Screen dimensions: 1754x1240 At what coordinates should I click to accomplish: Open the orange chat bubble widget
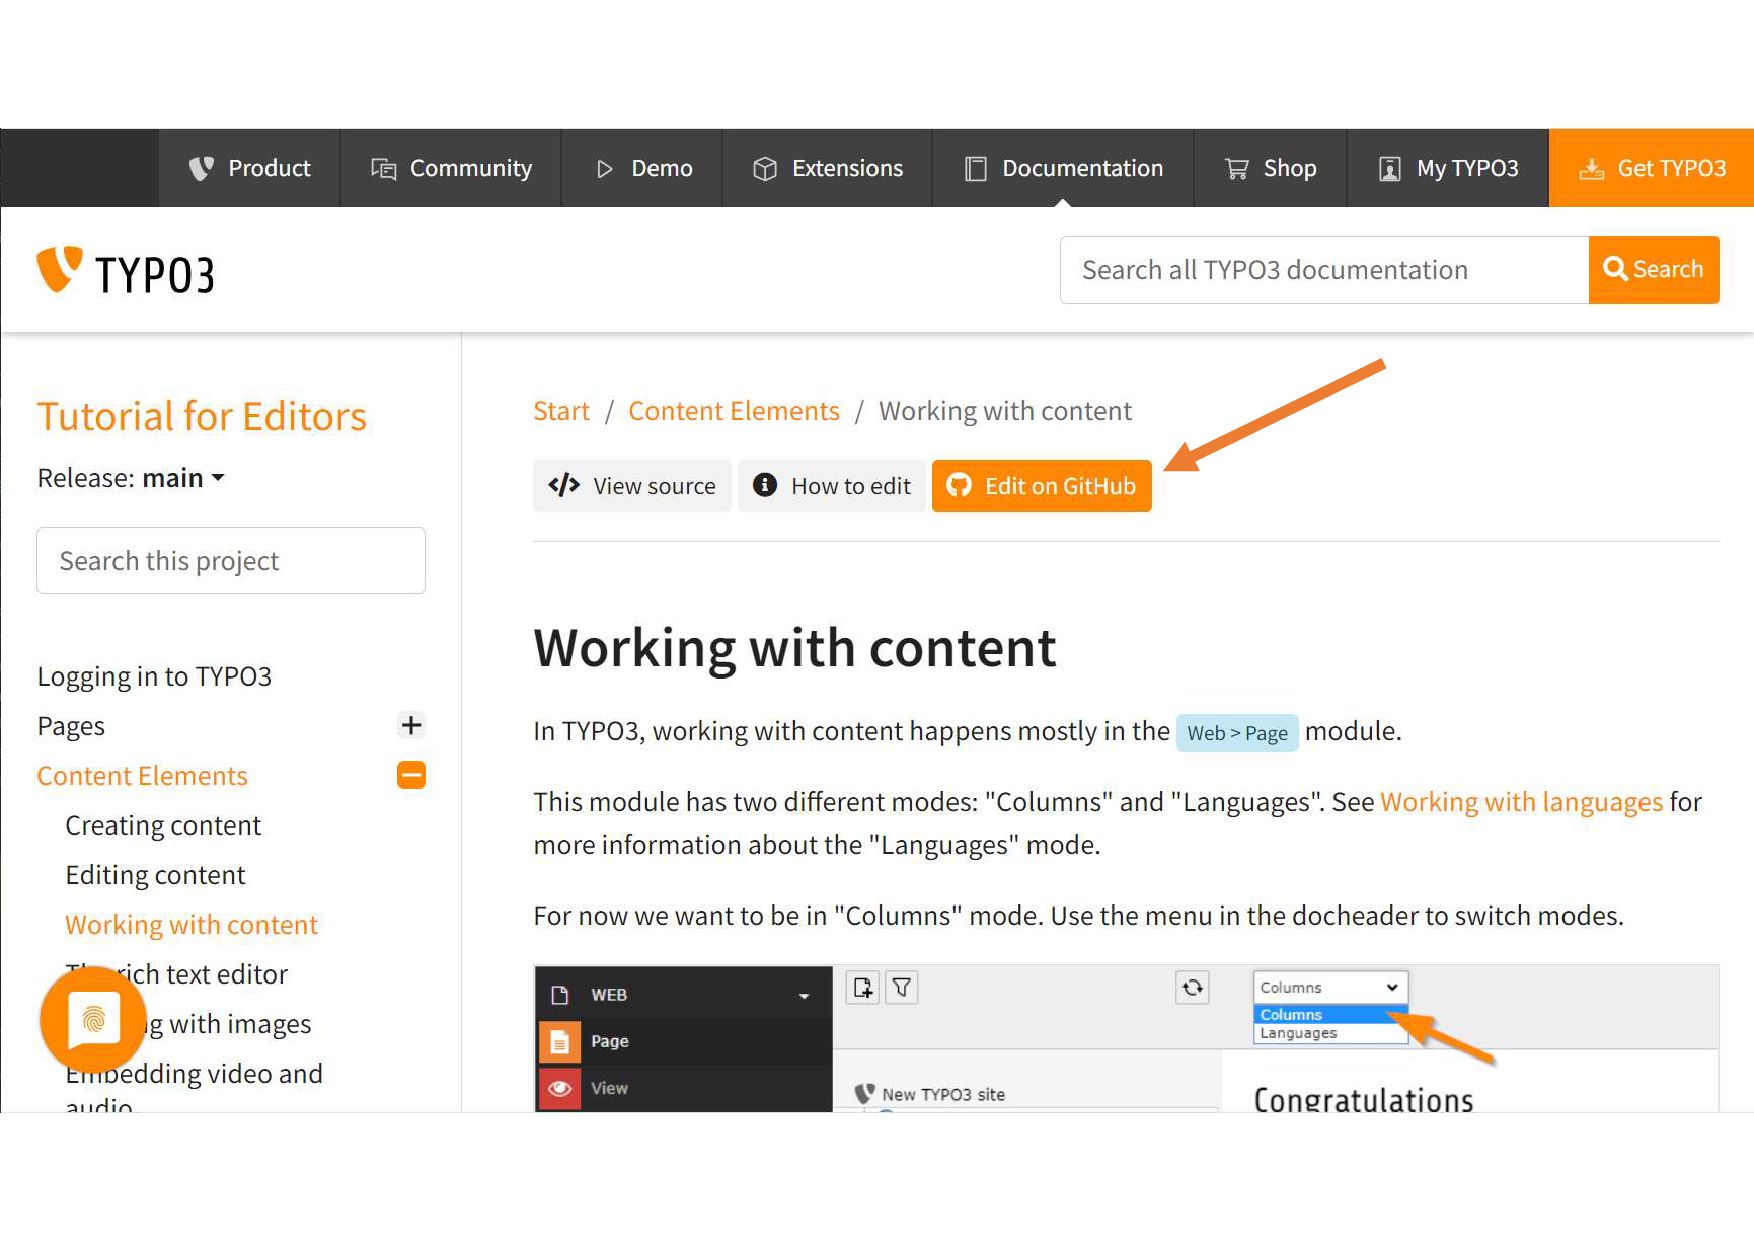coord(94,1019)
